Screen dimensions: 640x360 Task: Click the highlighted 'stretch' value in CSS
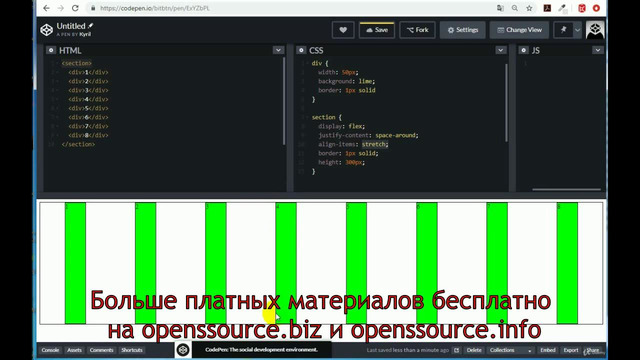[374, 144]
